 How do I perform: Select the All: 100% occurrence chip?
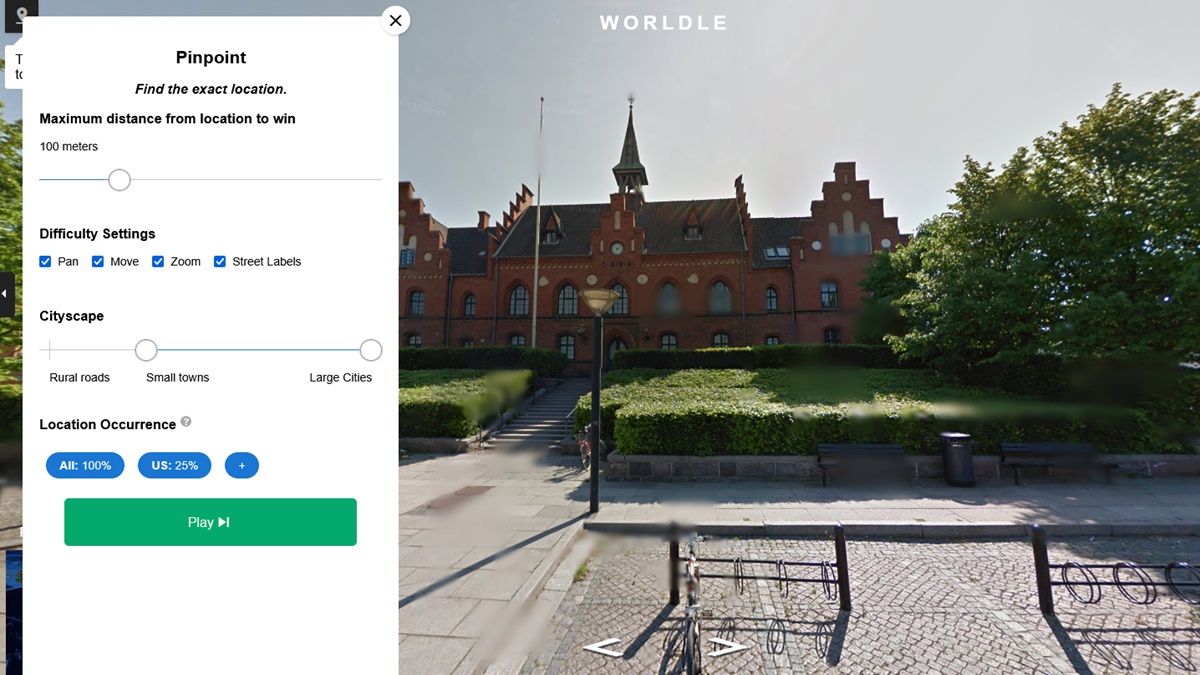coord(85,465)
